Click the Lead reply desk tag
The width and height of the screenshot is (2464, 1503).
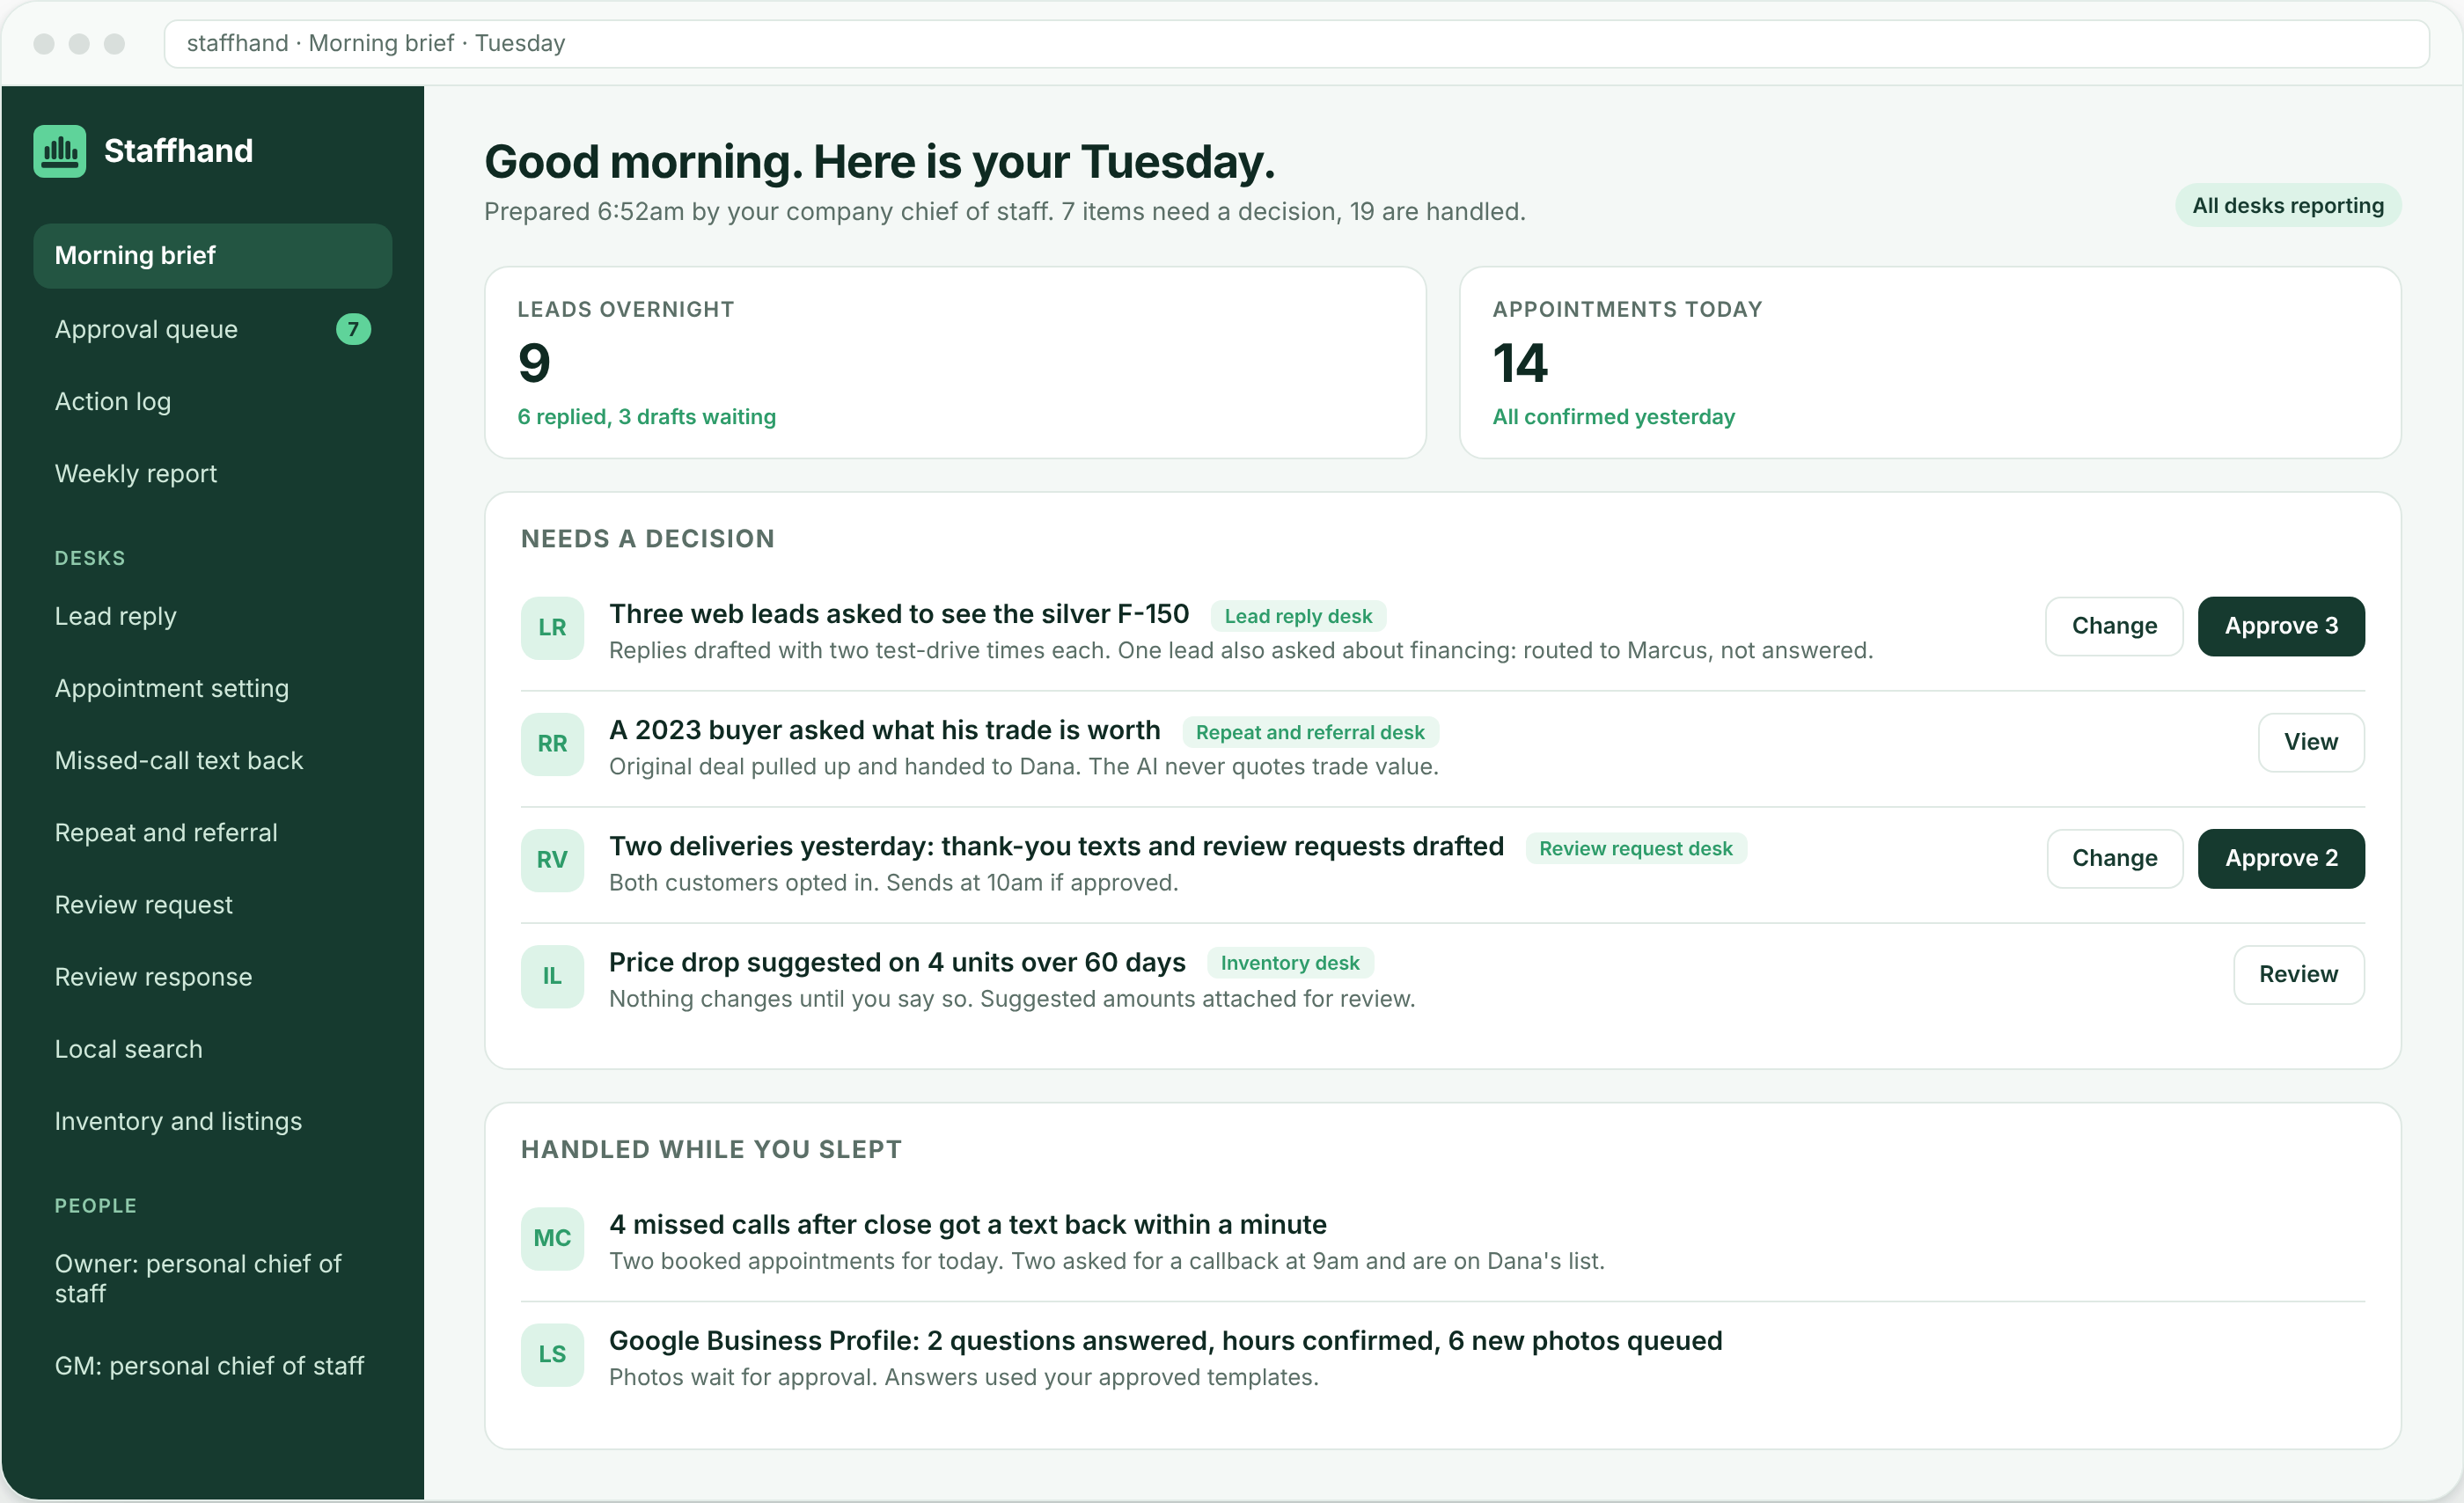pyautogui.click(x=1298, y=616)
